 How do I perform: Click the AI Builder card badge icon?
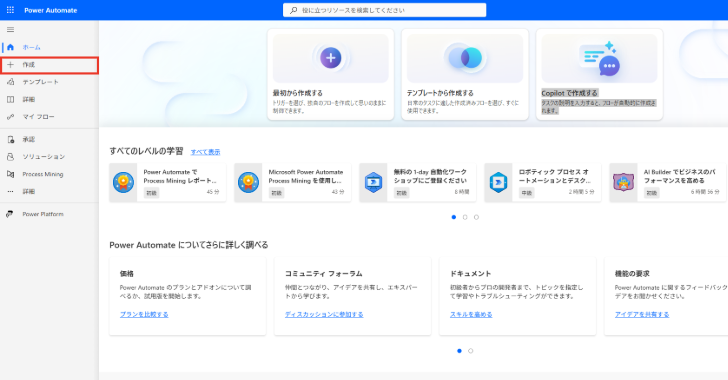coord(623,182)
